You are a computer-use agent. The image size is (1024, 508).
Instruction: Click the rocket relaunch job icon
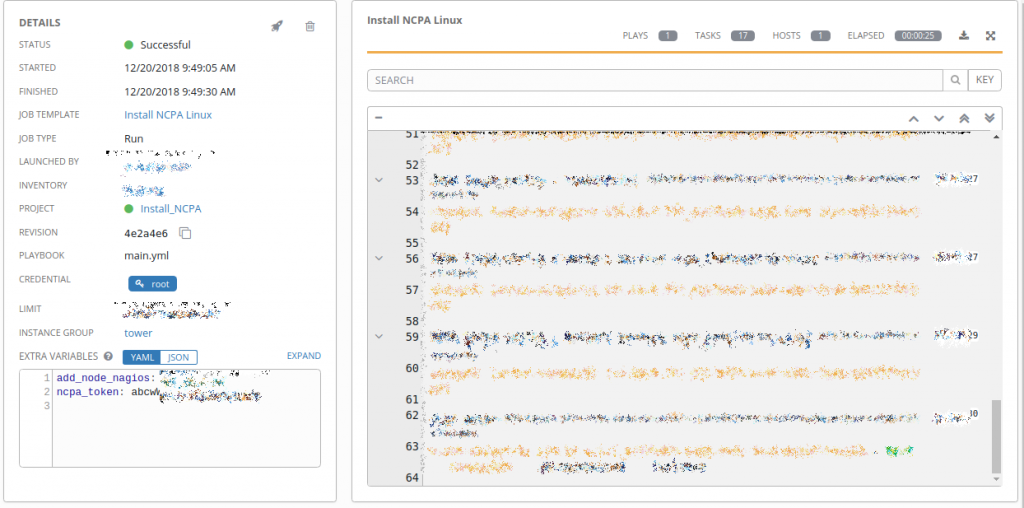277,26
